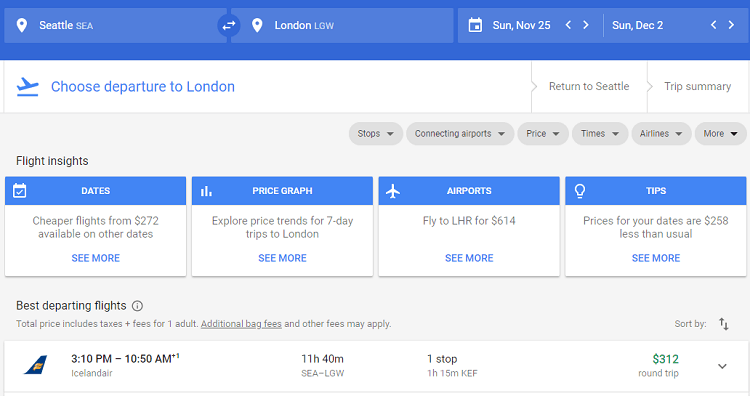Open the Additional bag fees link
The width and height of the screenshot is (750, 396).
(241, 324)
